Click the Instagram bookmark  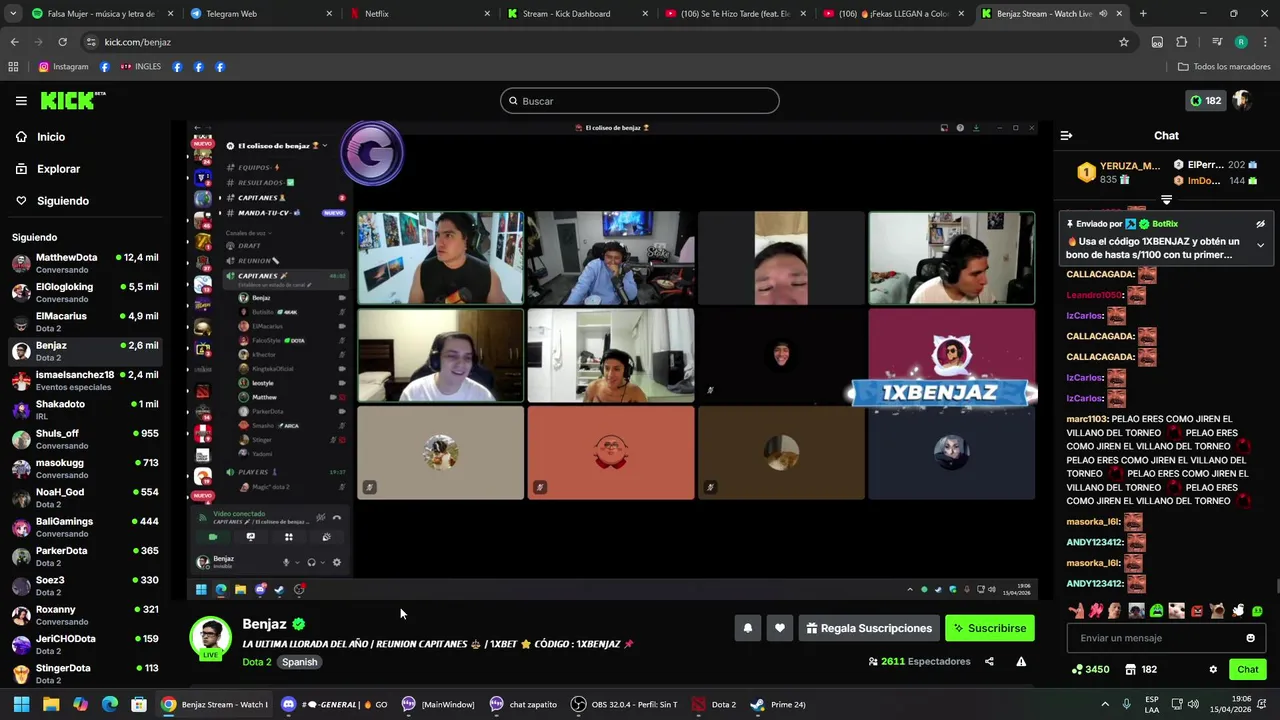click(64, 67)
